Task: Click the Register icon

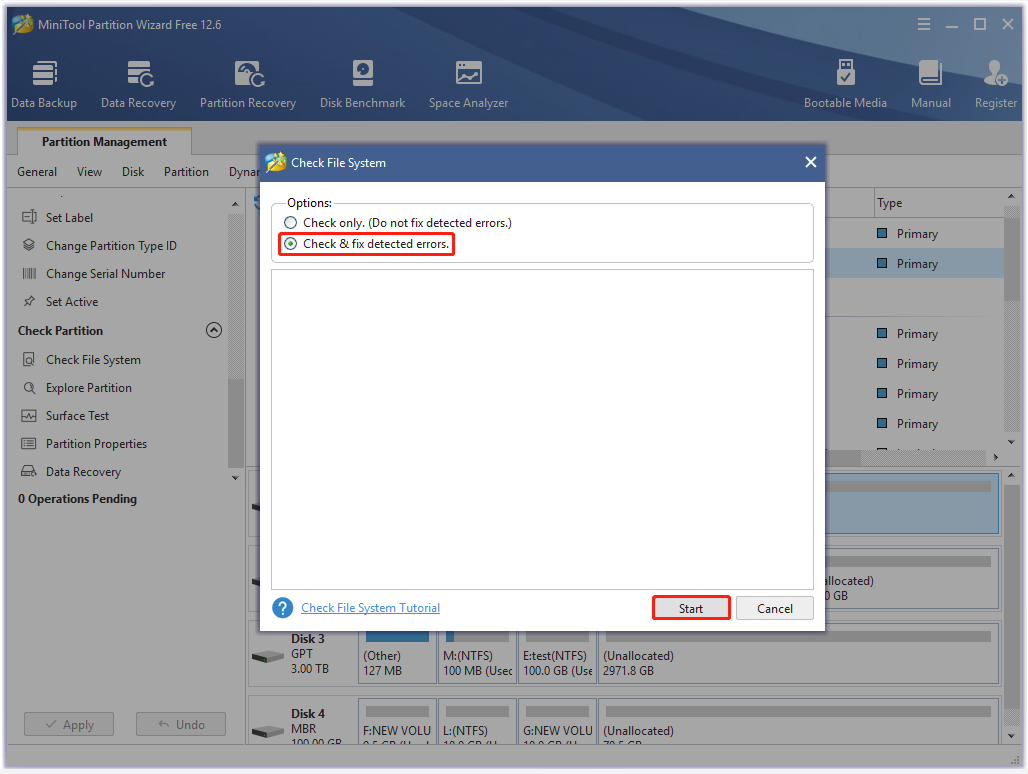Action: pyautogui.click(x=995, y=73)
